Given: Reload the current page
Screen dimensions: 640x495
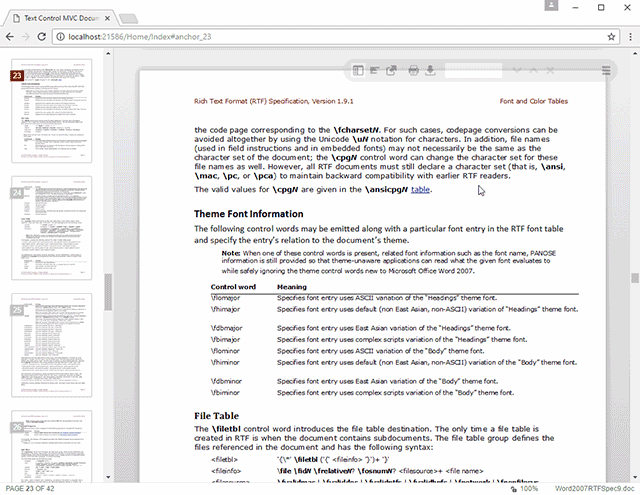Looking at the screenshot, I should click(41, 37).
